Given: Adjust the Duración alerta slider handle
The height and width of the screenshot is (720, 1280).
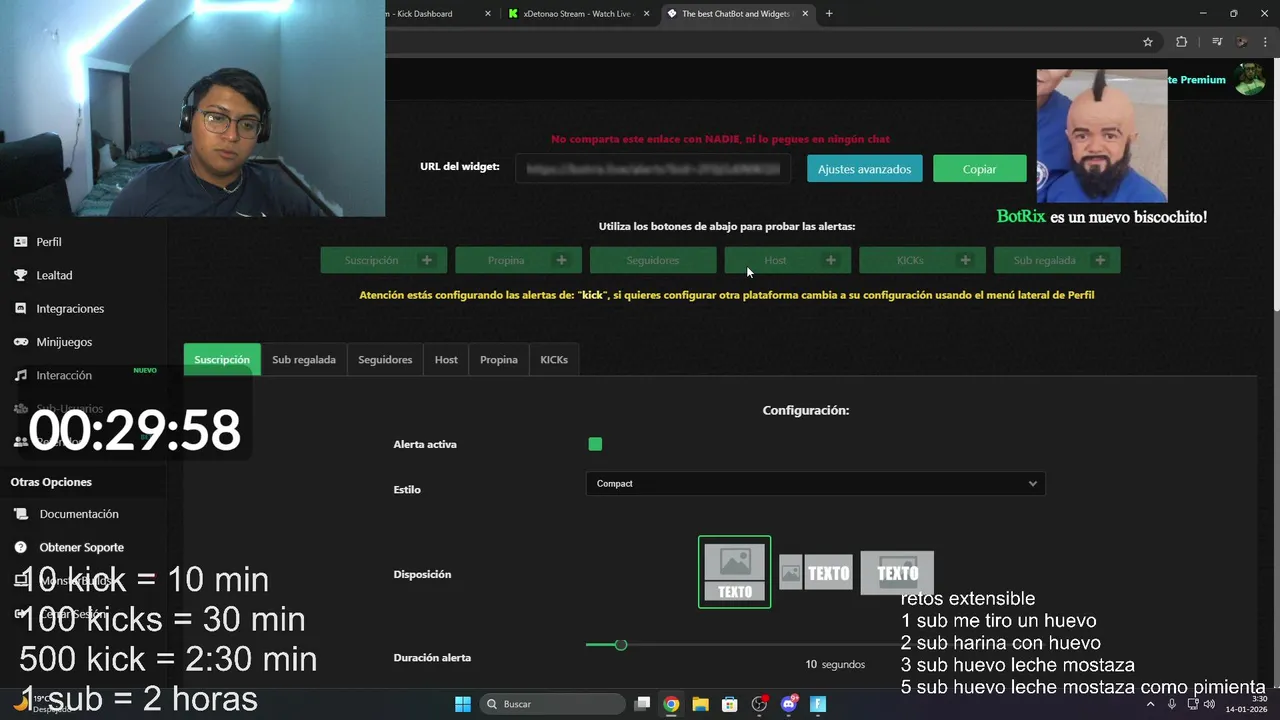Looking at the screenshot, I should click(x=620, y=645).
